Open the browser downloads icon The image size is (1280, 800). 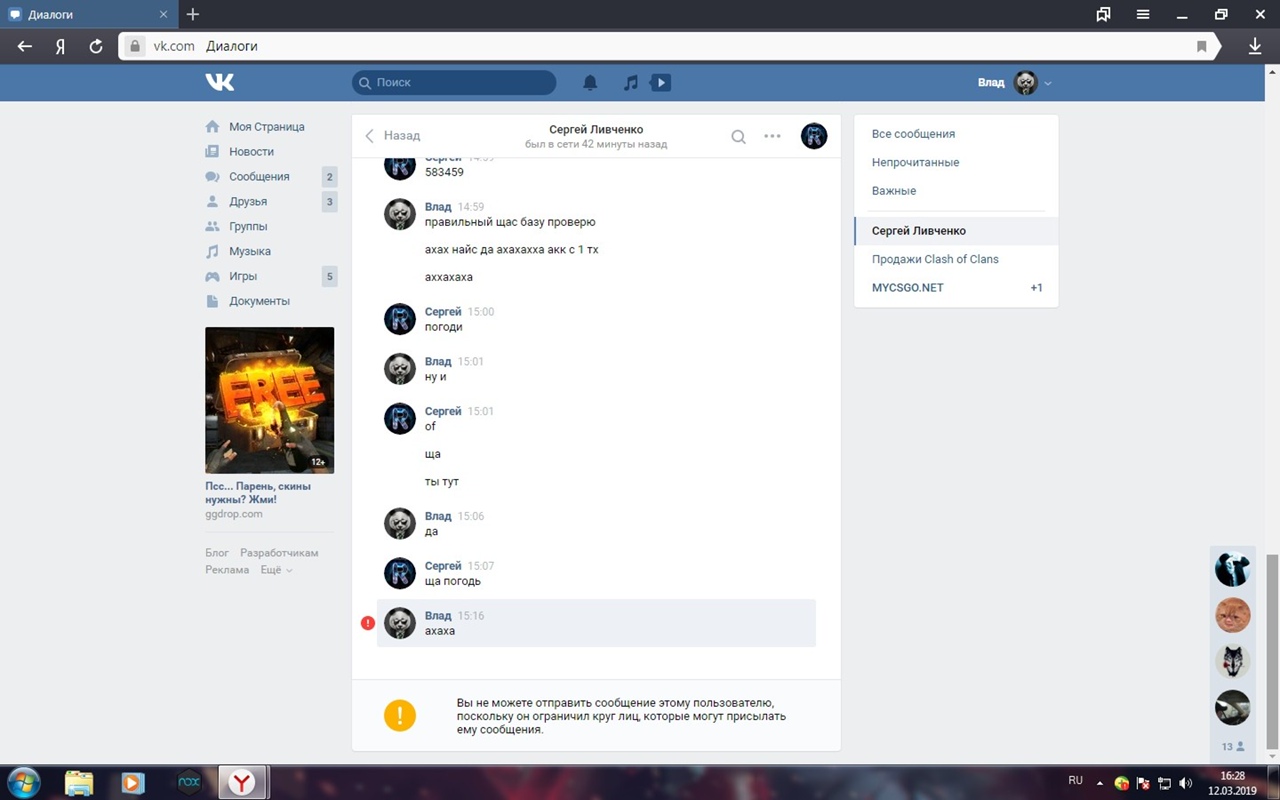[x=1255, y=46]
